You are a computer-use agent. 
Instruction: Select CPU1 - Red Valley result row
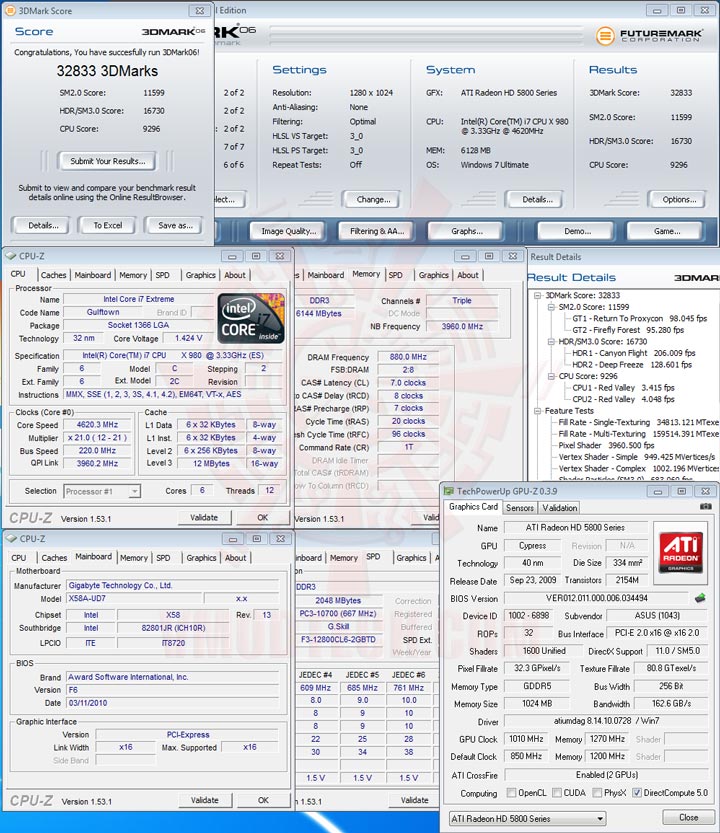coord(623,388)
